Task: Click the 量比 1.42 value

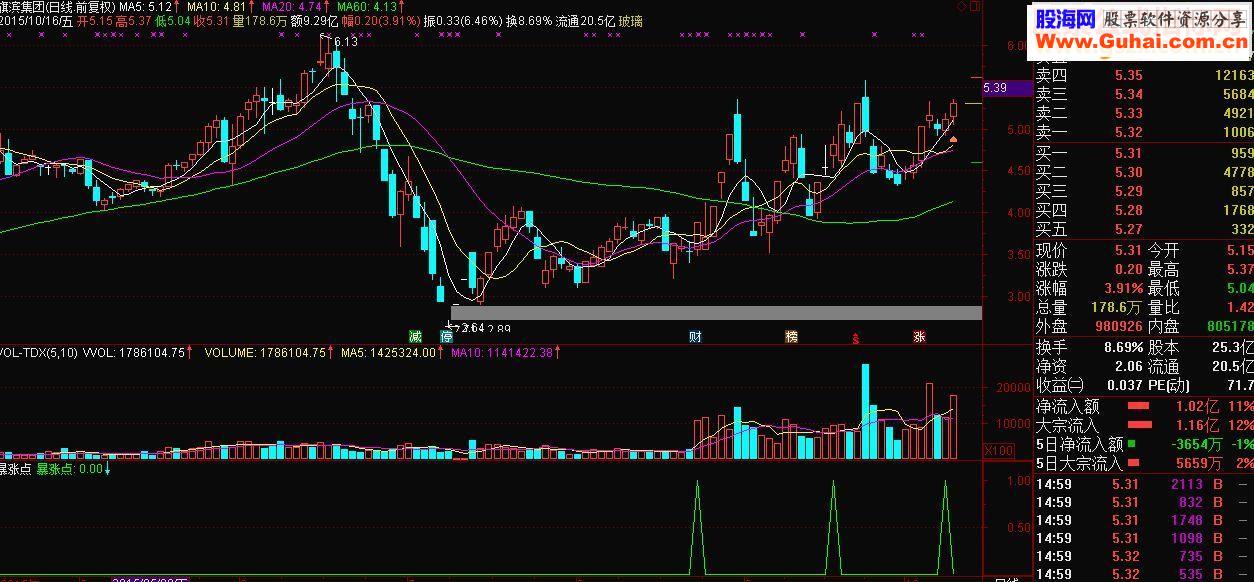Action: click(1240, 307)
